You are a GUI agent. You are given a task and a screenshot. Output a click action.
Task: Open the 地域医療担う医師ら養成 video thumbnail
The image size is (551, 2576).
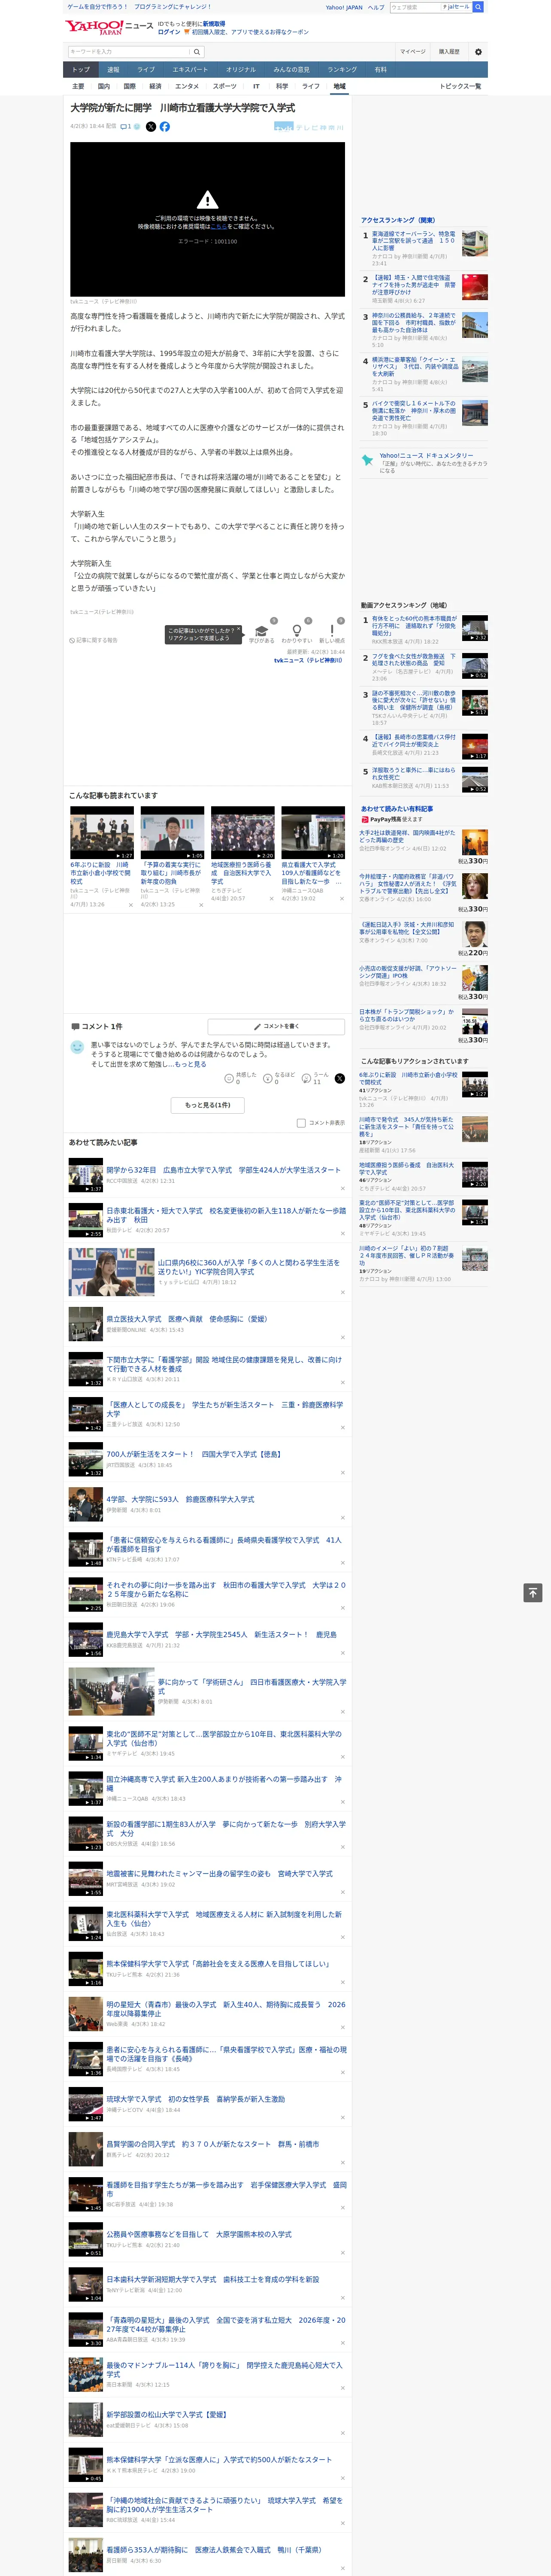point(242,832)
